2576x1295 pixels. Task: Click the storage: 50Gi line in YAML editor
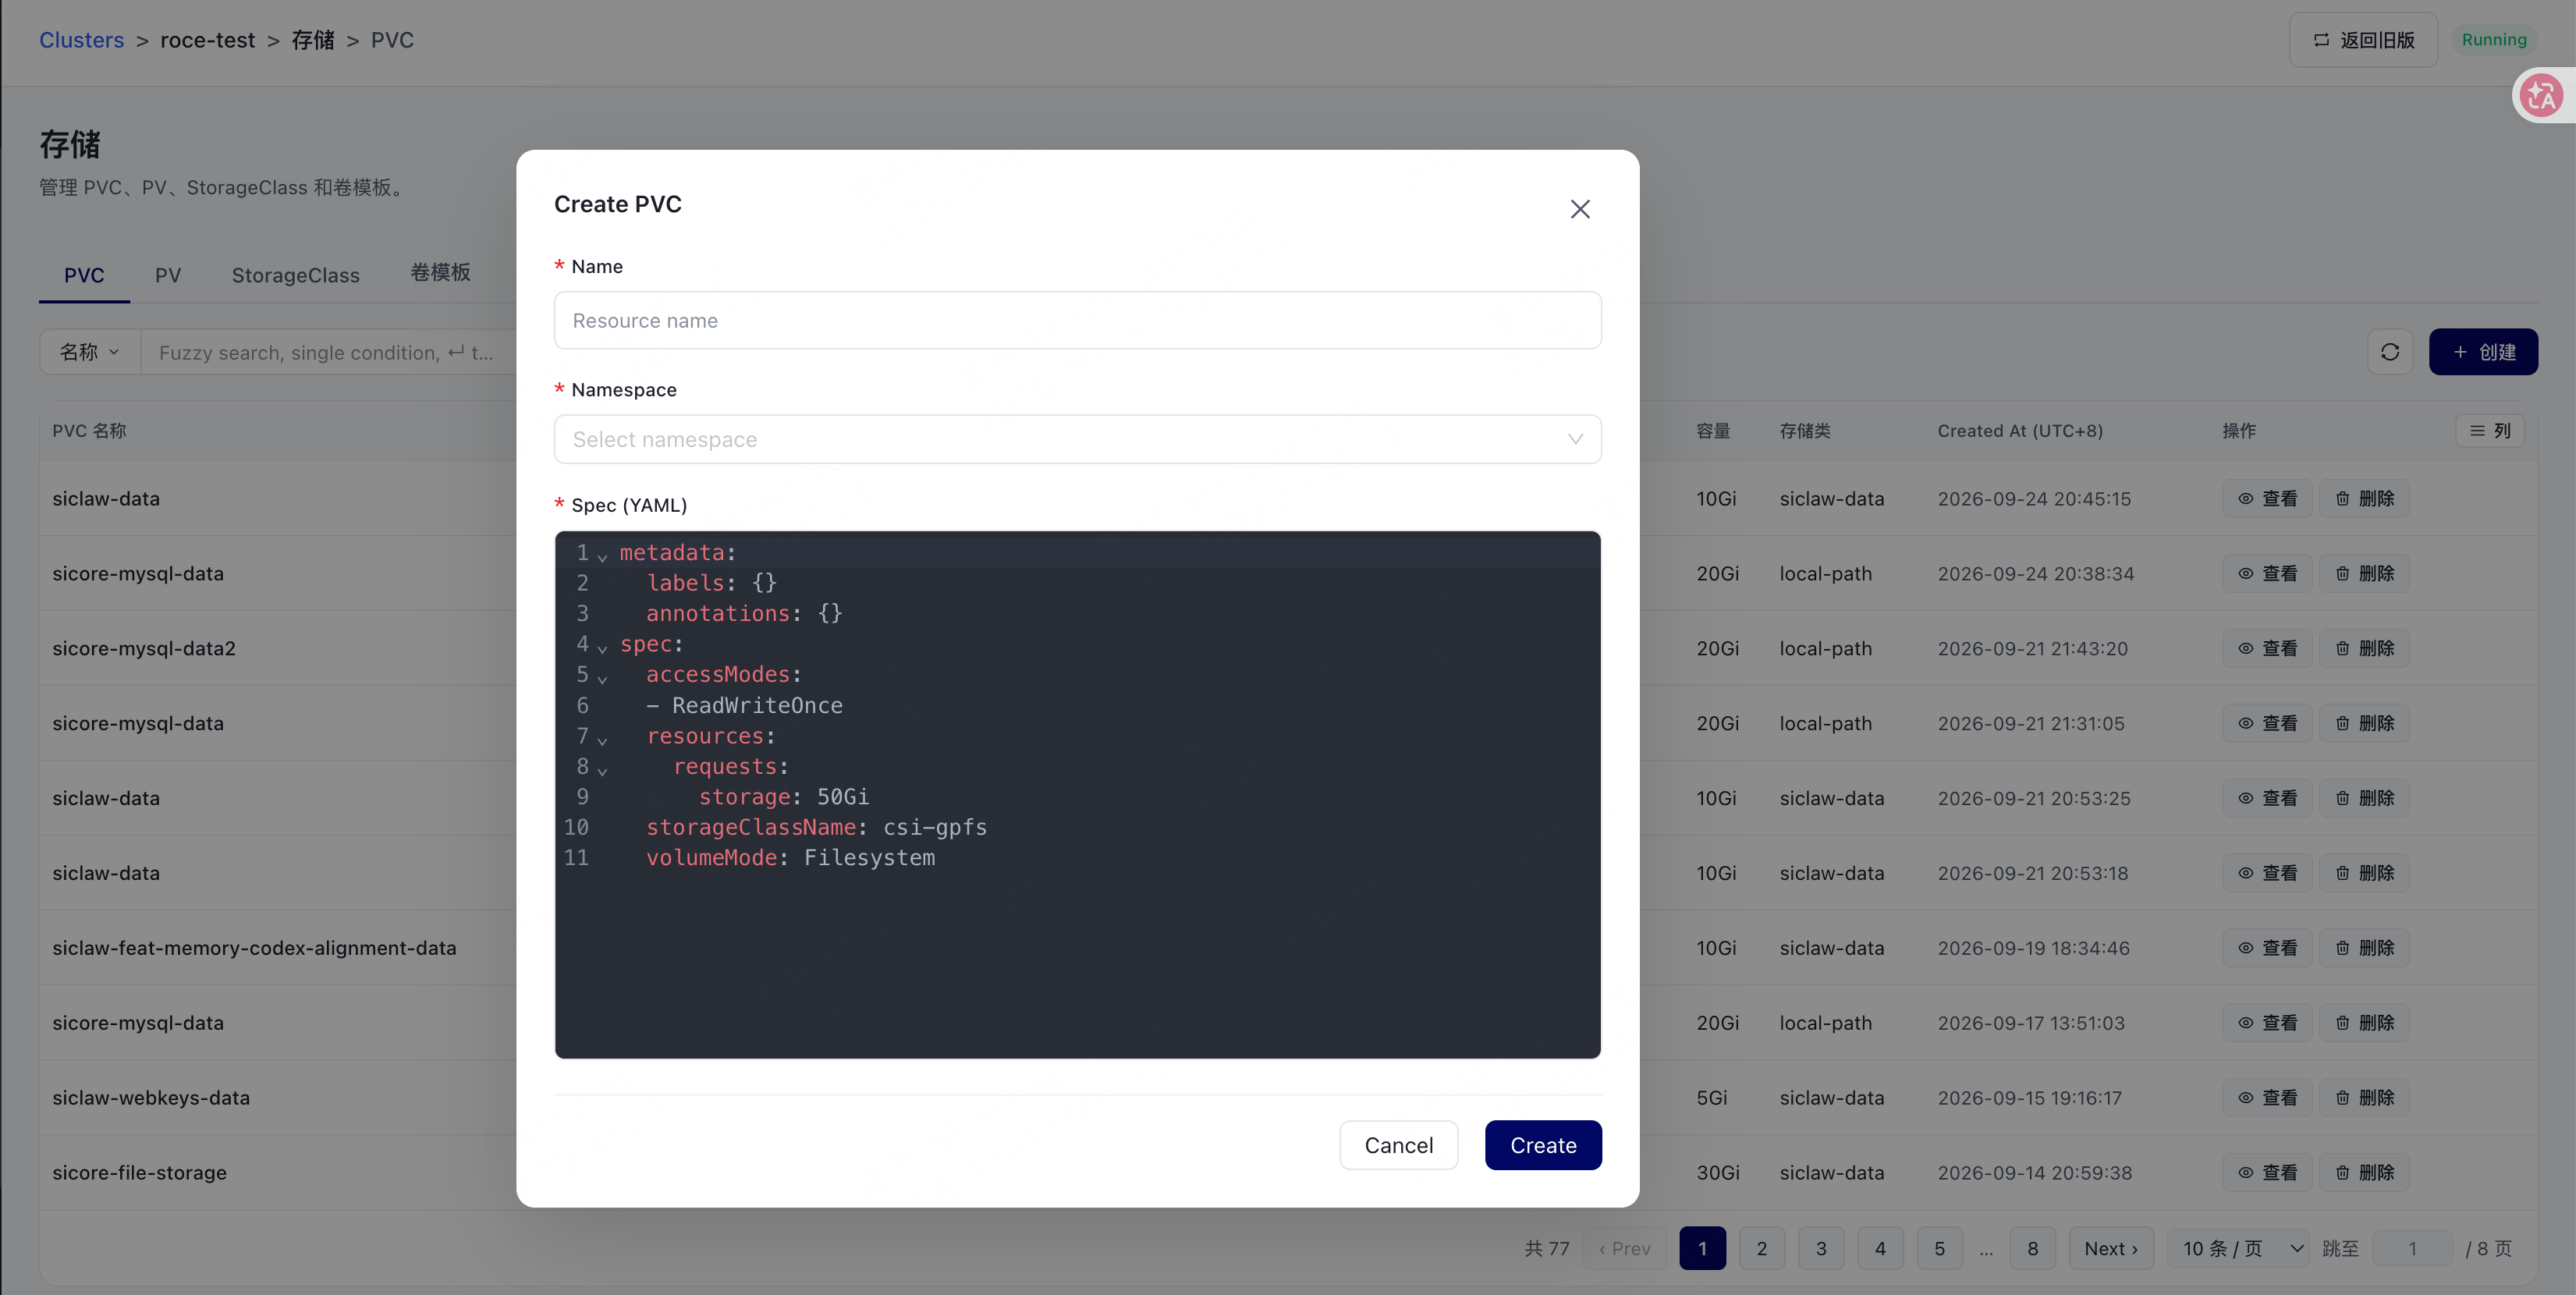tap(783, 797)
